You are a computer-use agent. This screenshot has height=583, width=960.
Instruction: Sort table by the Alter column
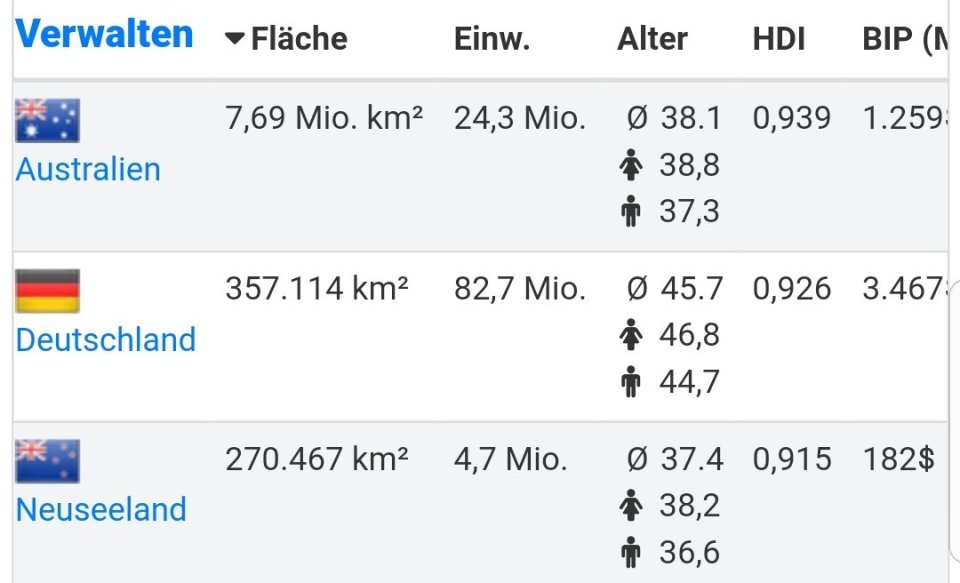pyautogui.click(x=652, y=39)
